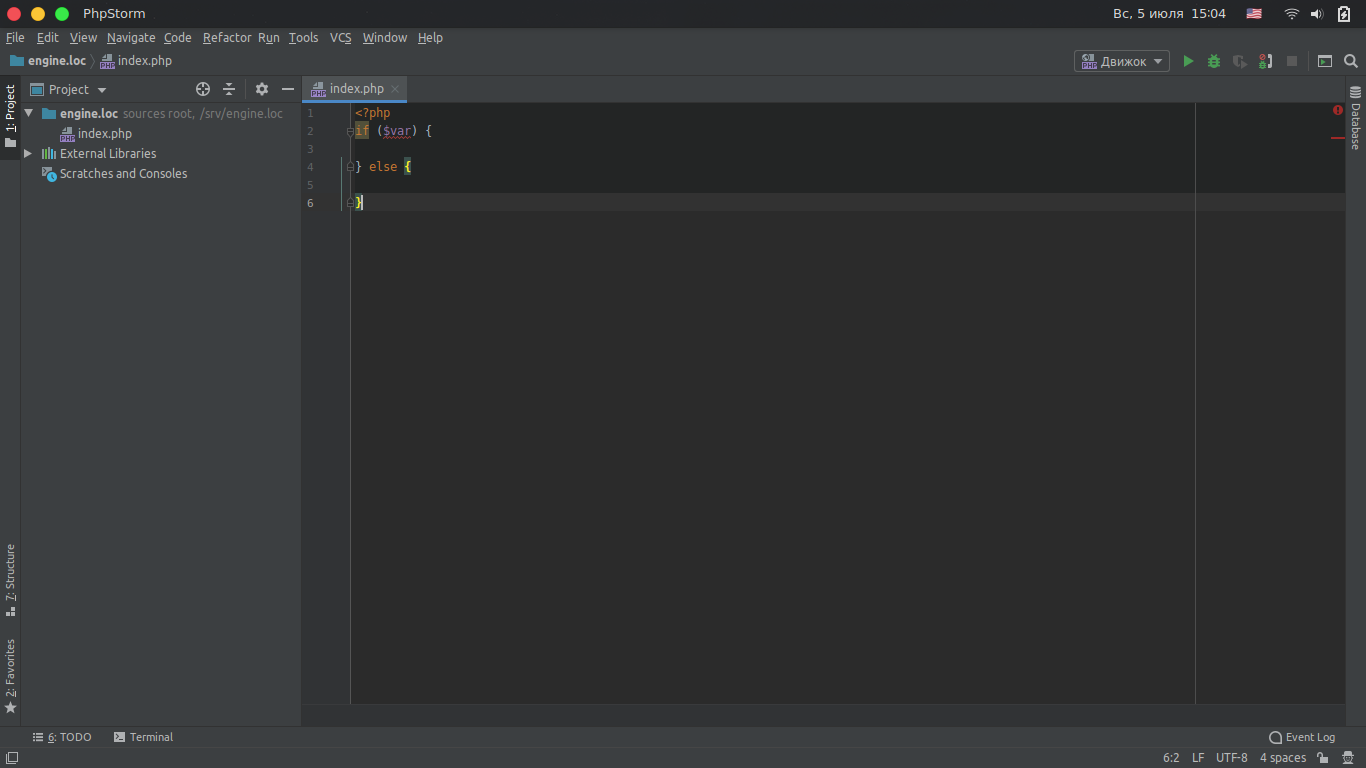Open the keyboard layout flag indicator
Image resolution: width=1366 pixels, height=768 pixels.
tap(1254, 14)
